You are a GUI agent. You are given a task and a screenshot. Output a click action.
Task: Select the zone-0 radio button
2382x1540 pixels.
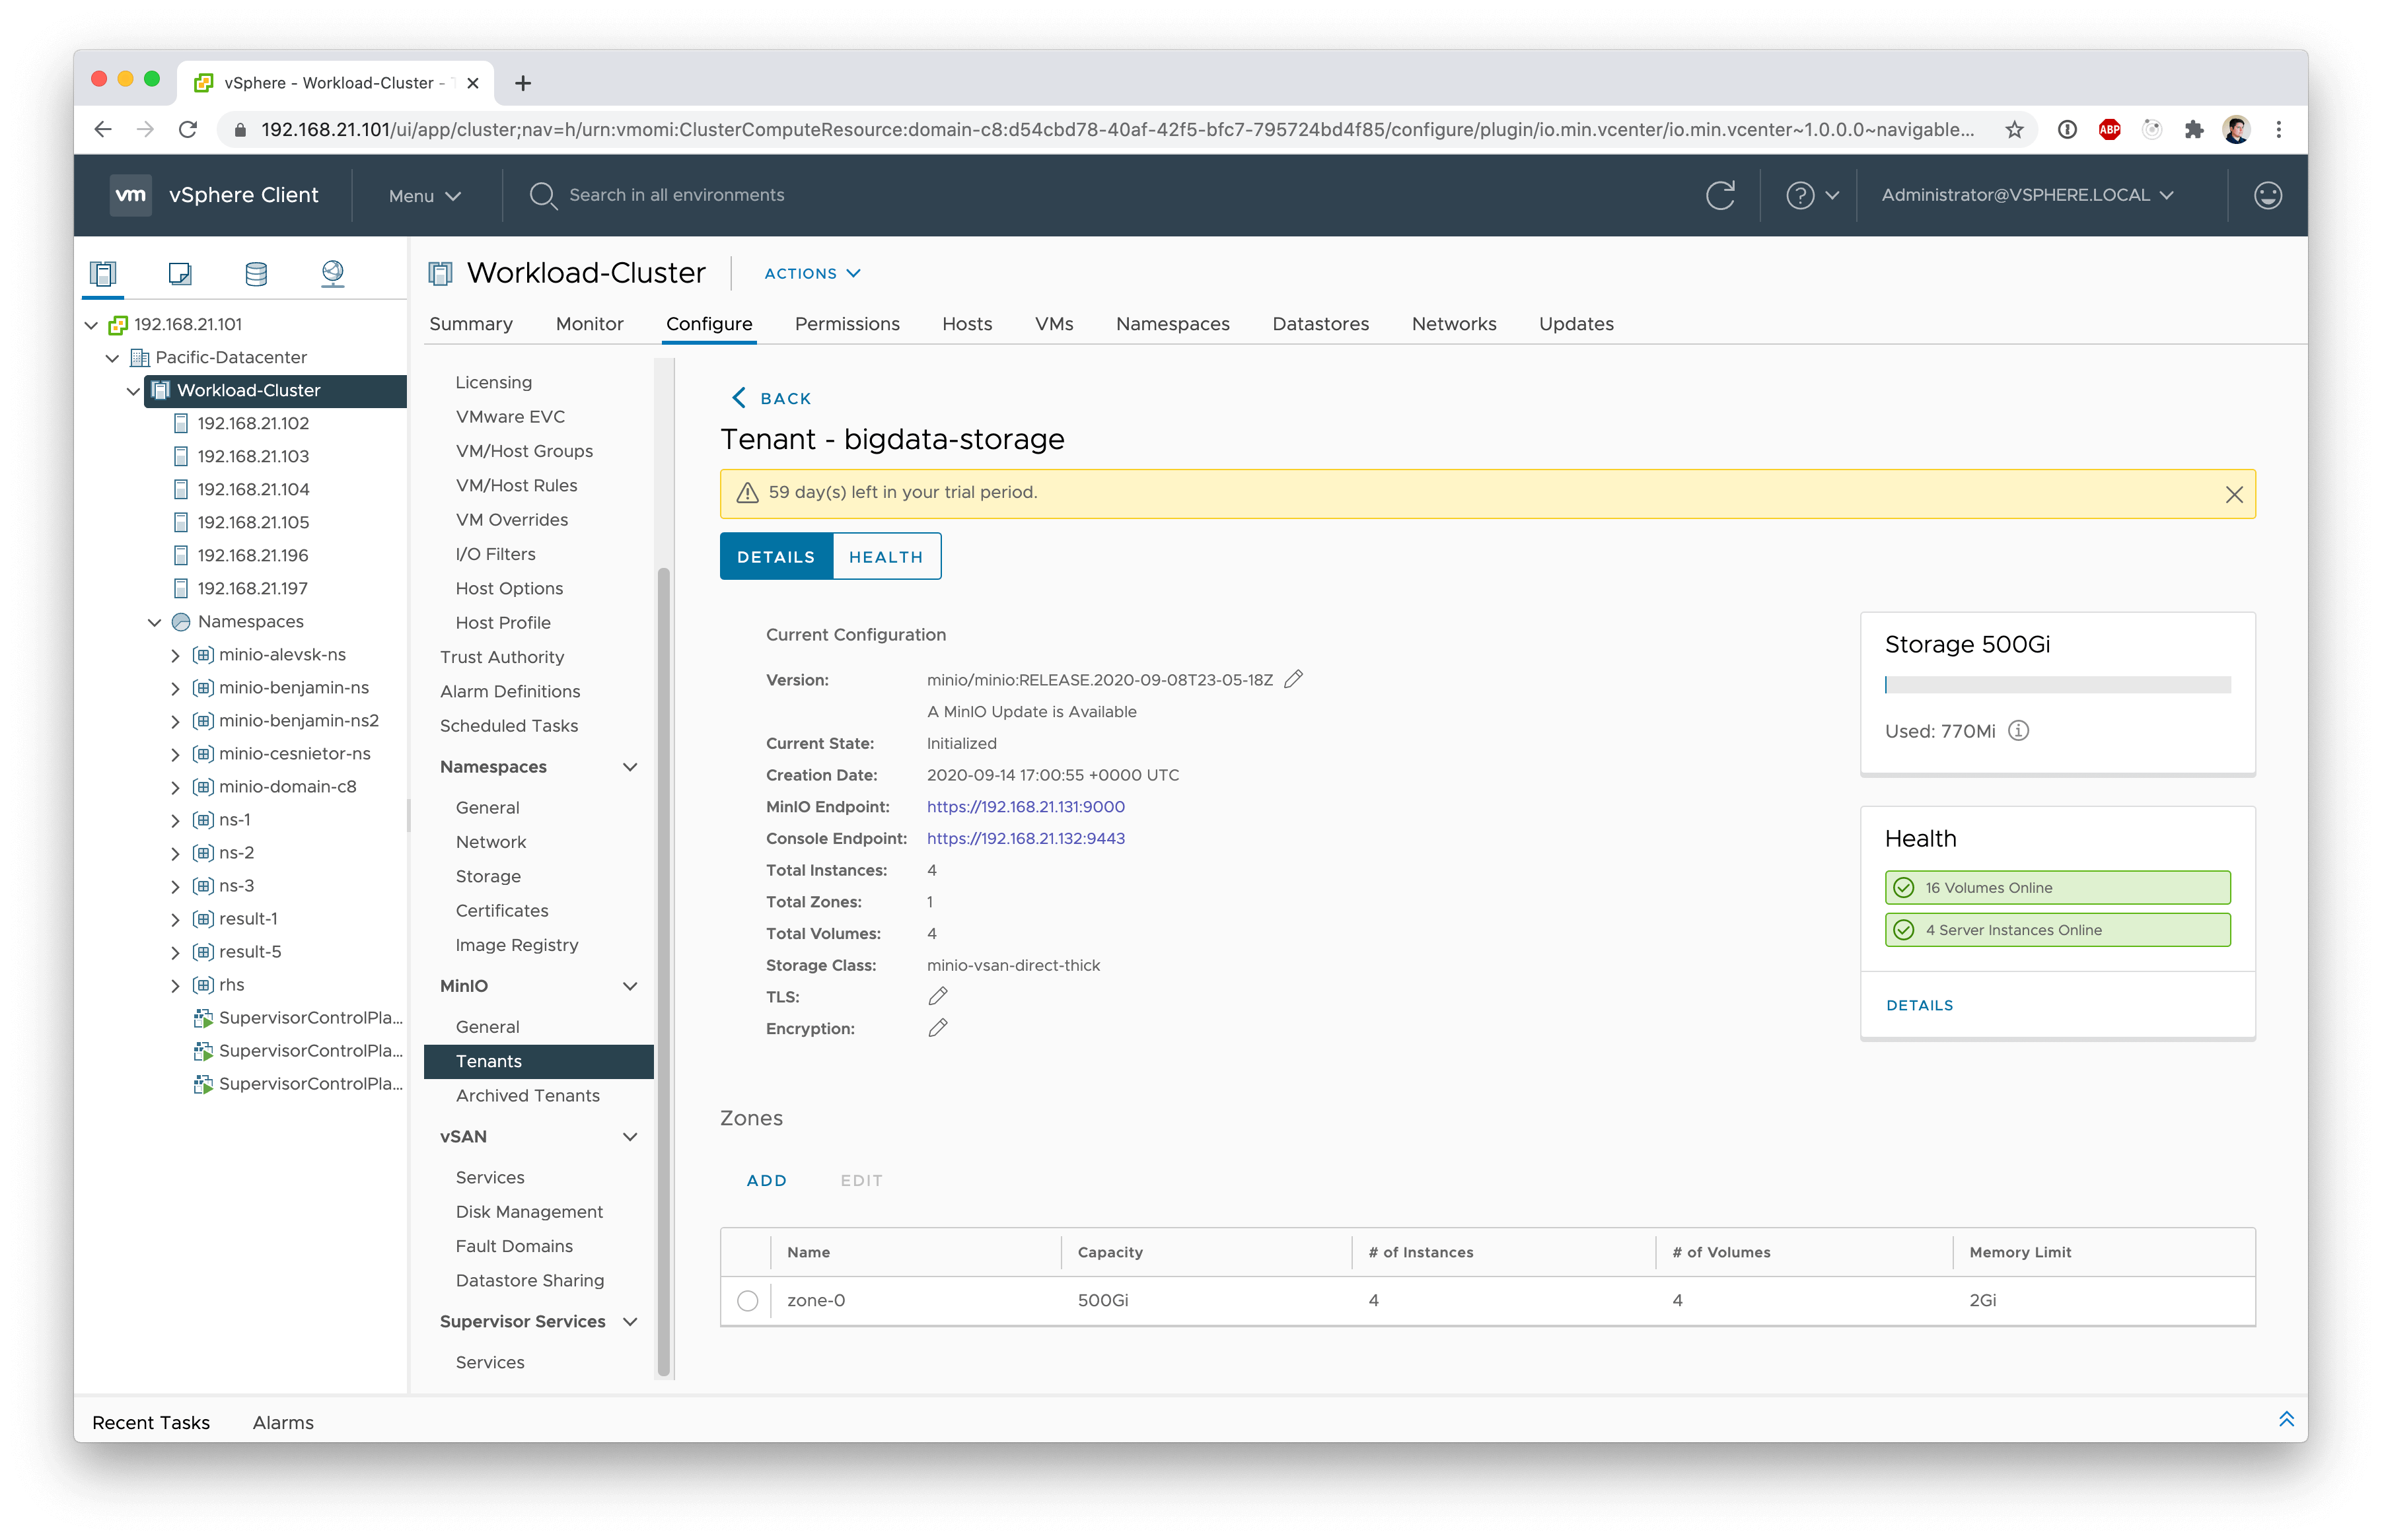pyautogui.click(x=747, y=1301)
